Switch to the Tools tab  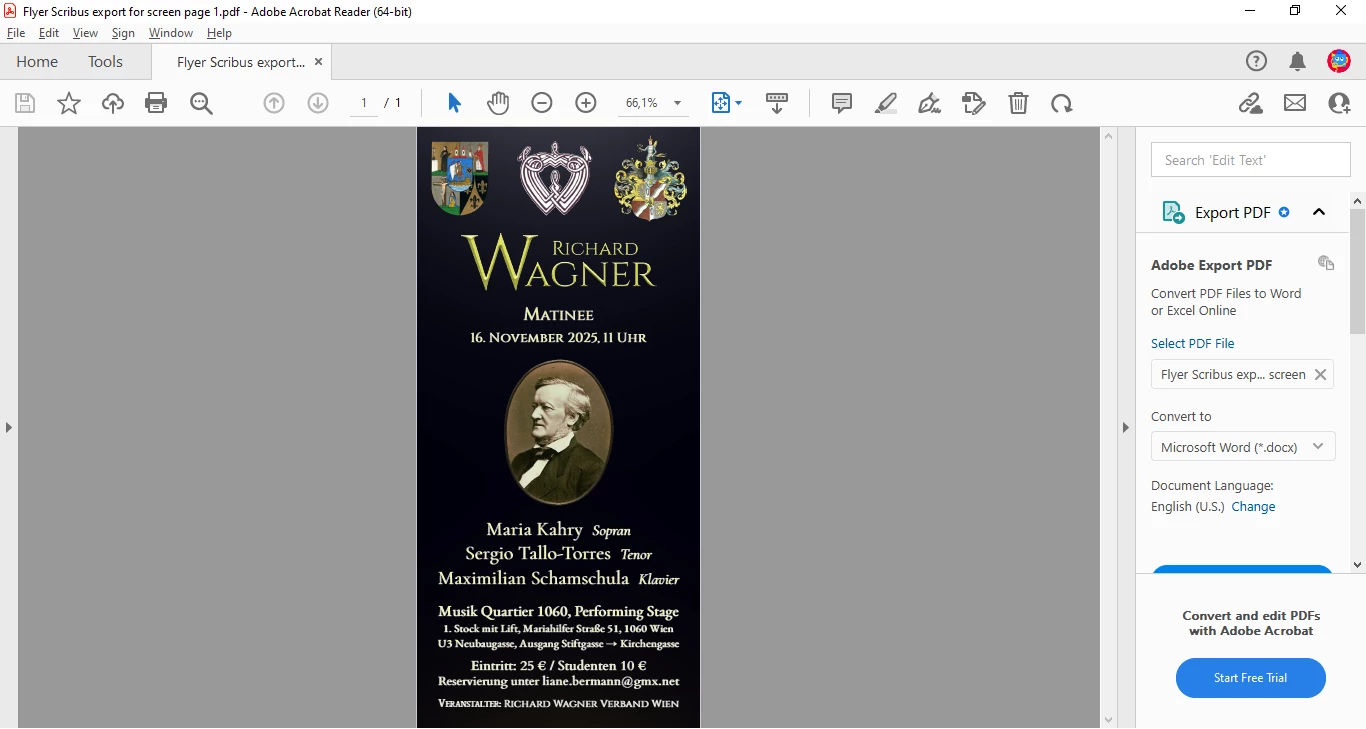[x=105, y=62]
